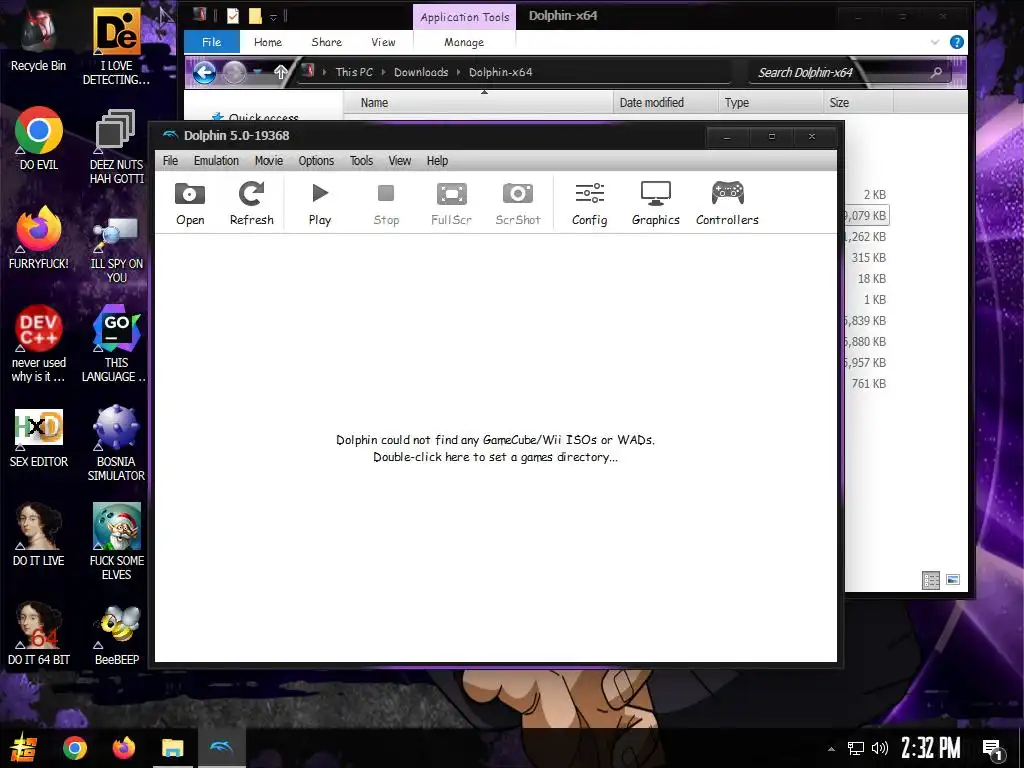Screen dimensions: 1024x768
Task: Select the DO IT 64 BIT desktop icon
Action: [39, 633]
